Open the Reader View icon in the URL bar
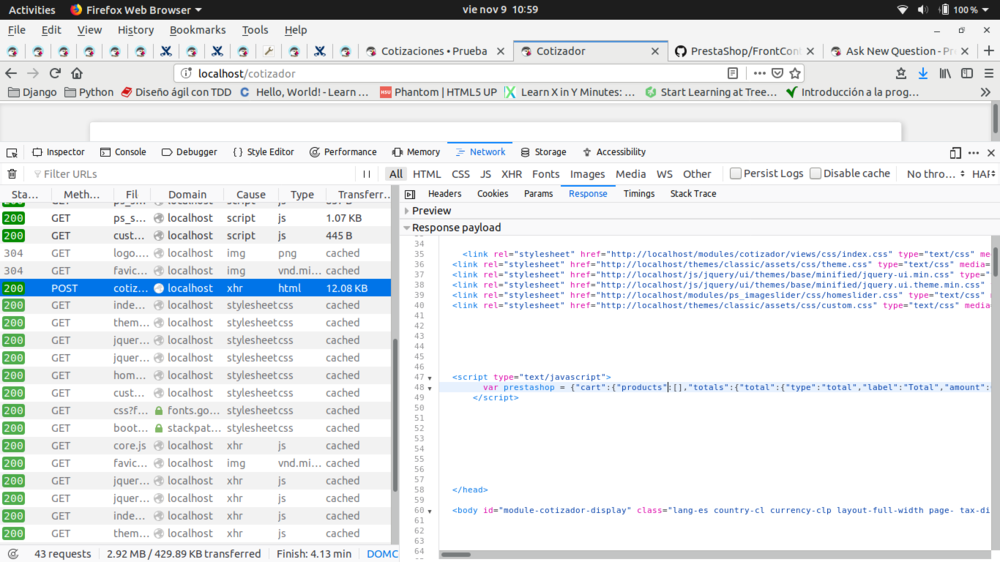 click(x=733, y=73)
